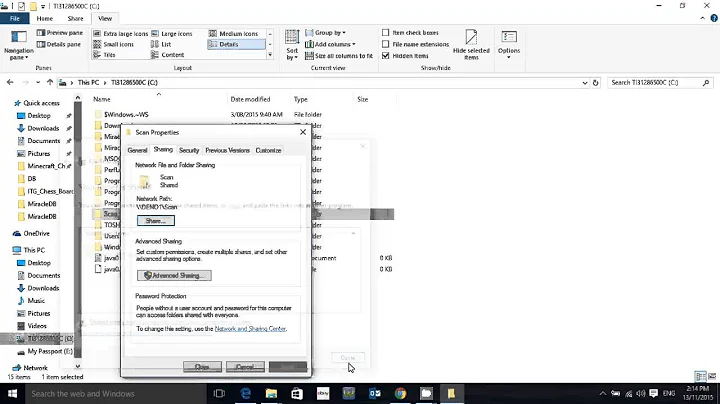This screenshot has height=404, width=720.
Task: Select the Details layout option
Action: pos(236,44)
